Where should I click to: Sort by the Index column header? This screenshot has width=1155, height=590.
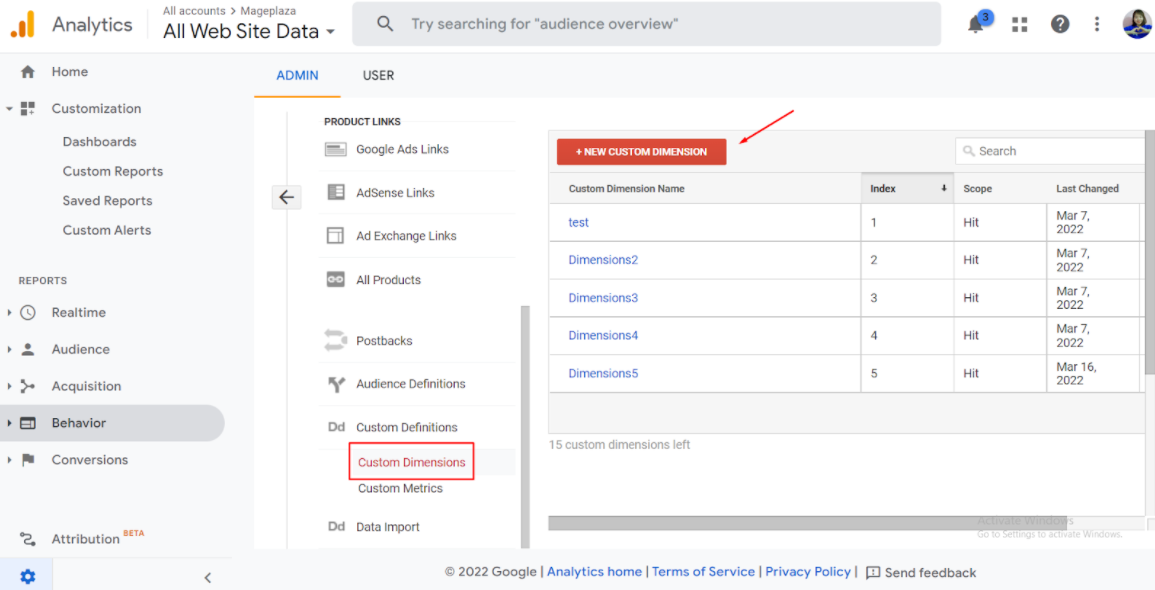click(x=905, y=188)
